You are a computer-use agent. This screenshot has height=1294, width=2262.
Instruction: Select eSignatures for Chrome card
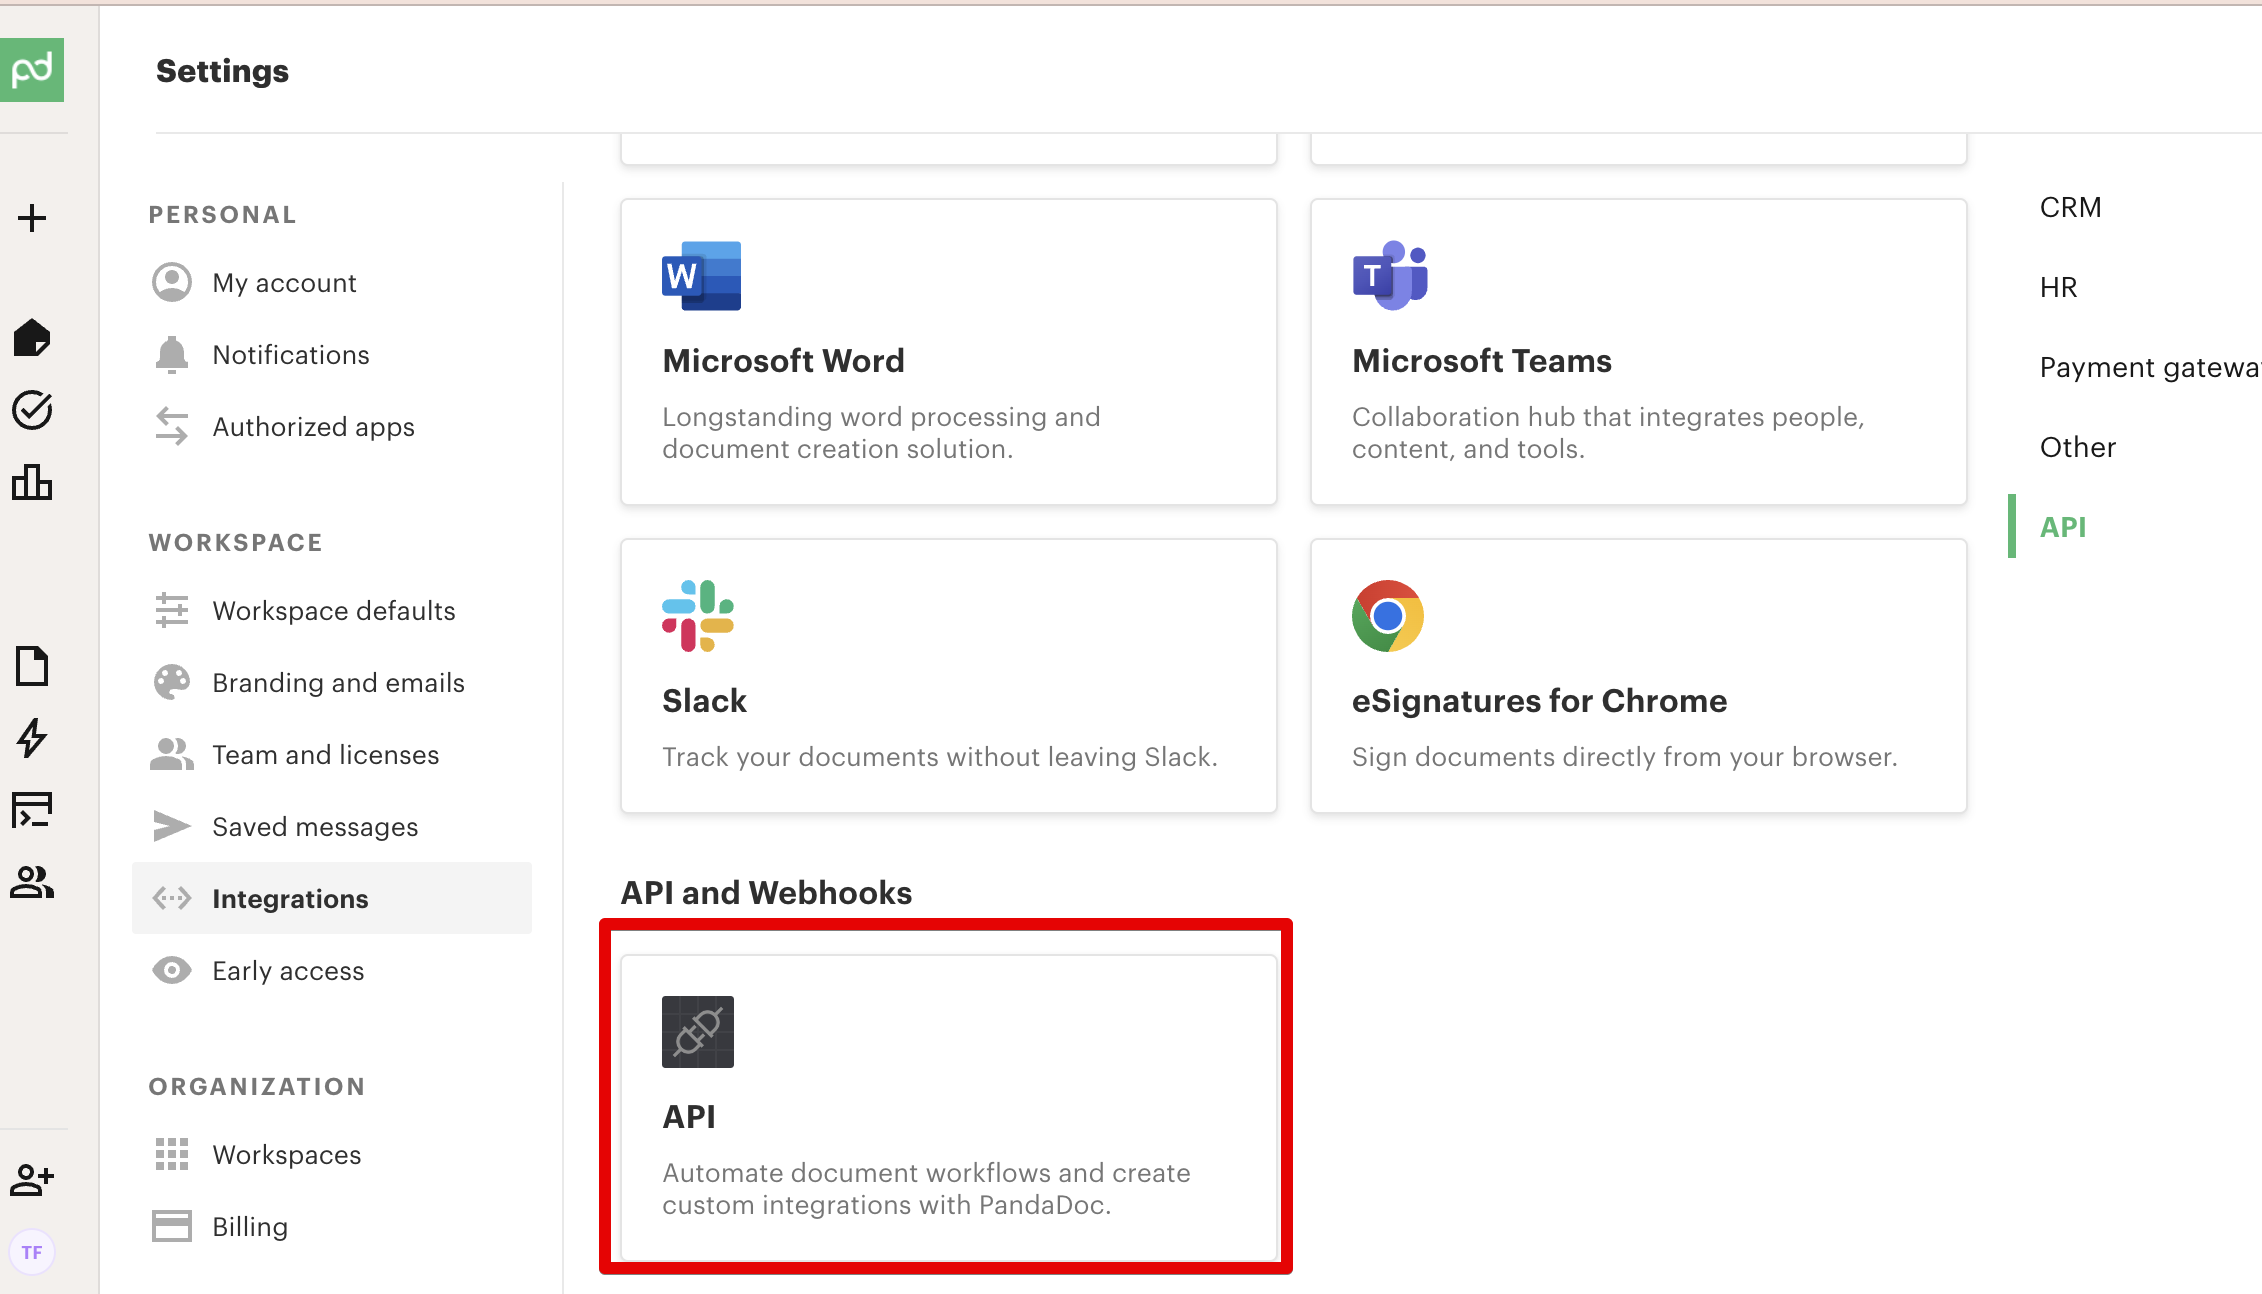click(1638, 676)
